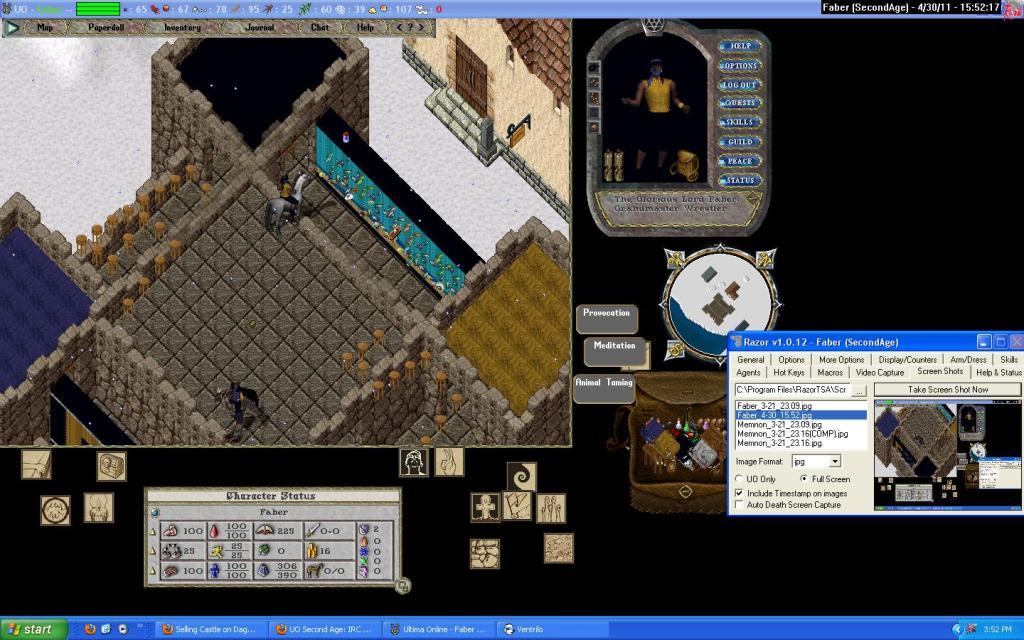Switch to the Macros tab

pyautogui.click(x=830, y=373)
